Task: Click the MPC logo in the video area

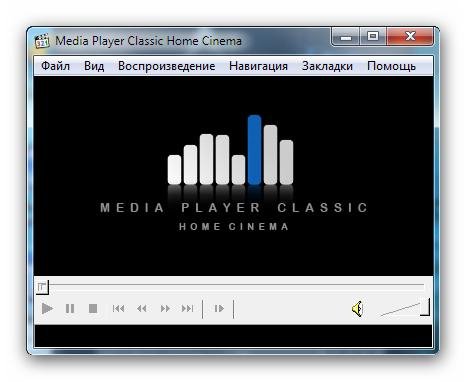Action: coord(233,173)
